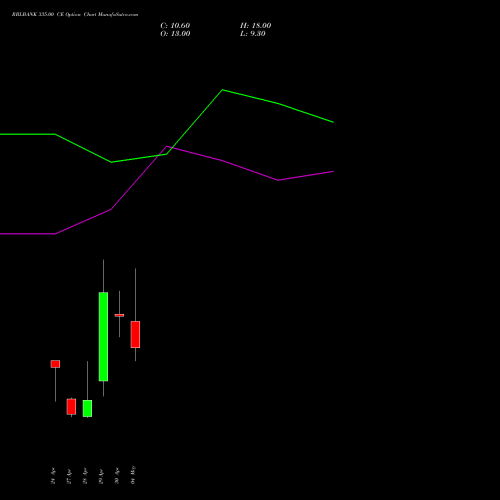The width and height of the screenshot is (500, 500).
Task: Click the thin red doji candlestick
Action: point(119,315)
